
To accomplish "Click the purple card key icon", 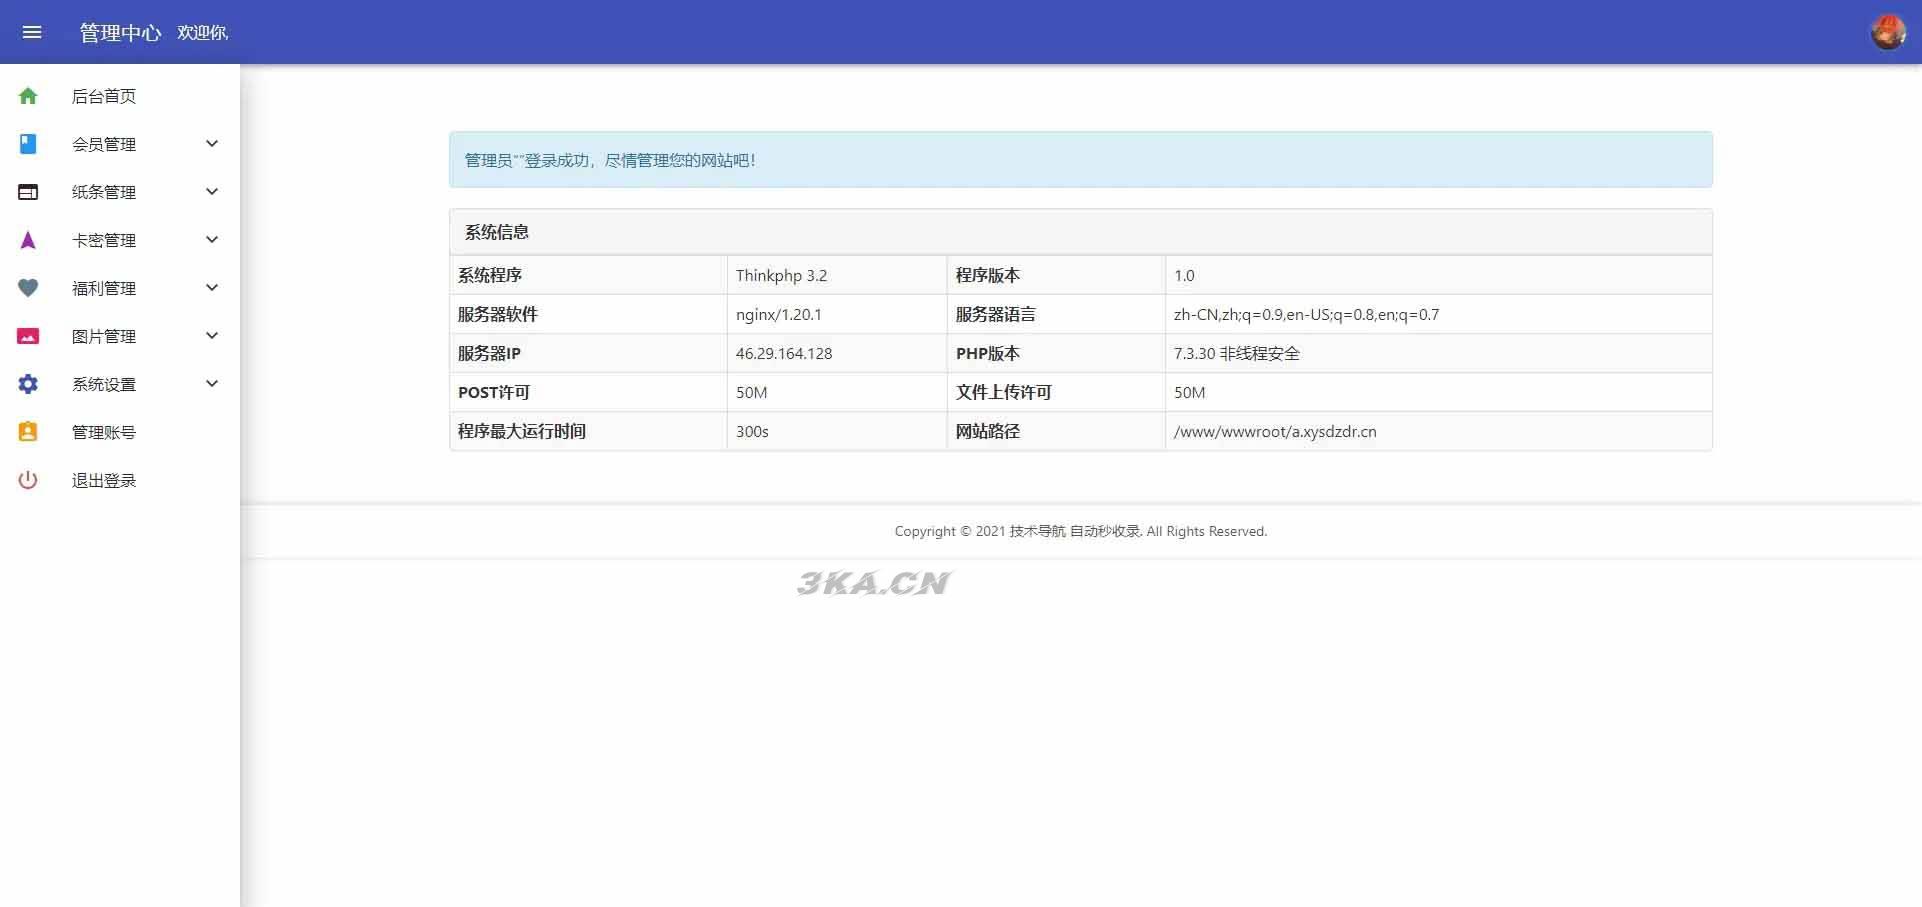I will click(28, 240).
